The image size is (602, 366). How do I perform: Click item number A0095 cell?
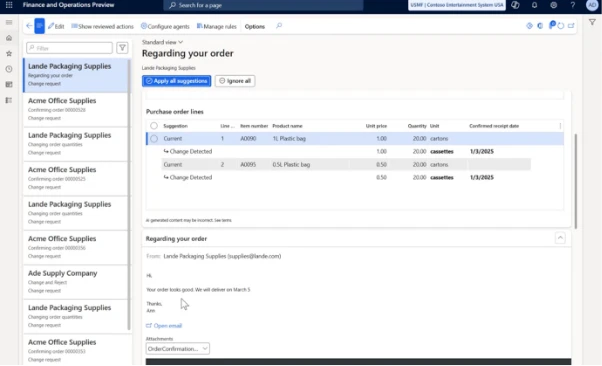click(248, 164)
